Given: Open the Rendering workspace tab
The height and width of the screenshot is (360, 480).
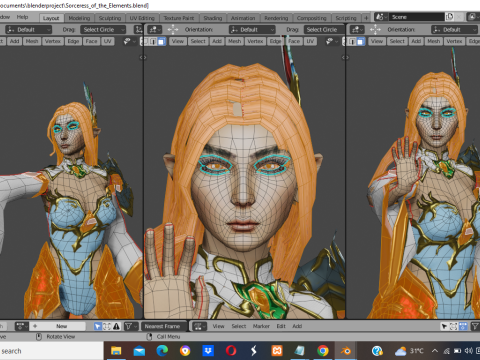Looking at the screenshot, I should pos(276,18).
